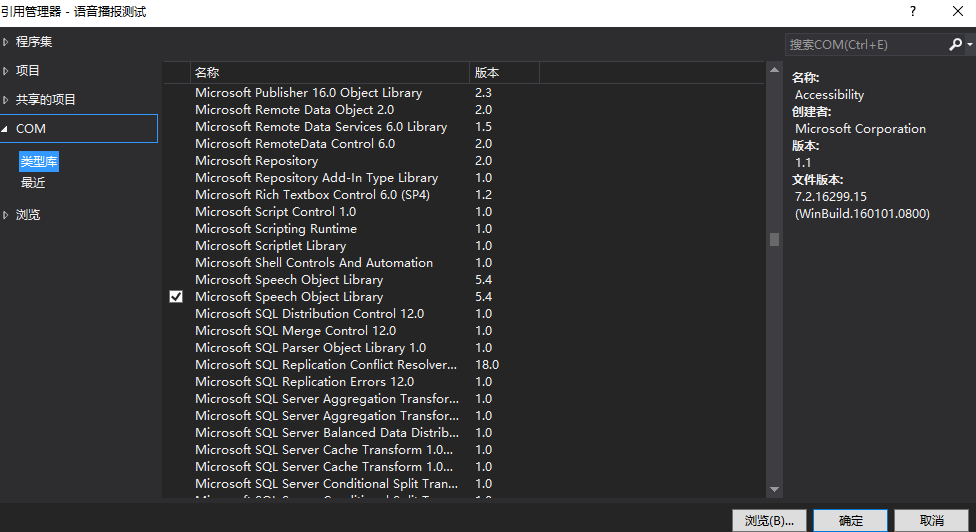The height and width of the screenshot is (532, 976).
Task: Sort by the 版本 column header
Action: (504, 72)
